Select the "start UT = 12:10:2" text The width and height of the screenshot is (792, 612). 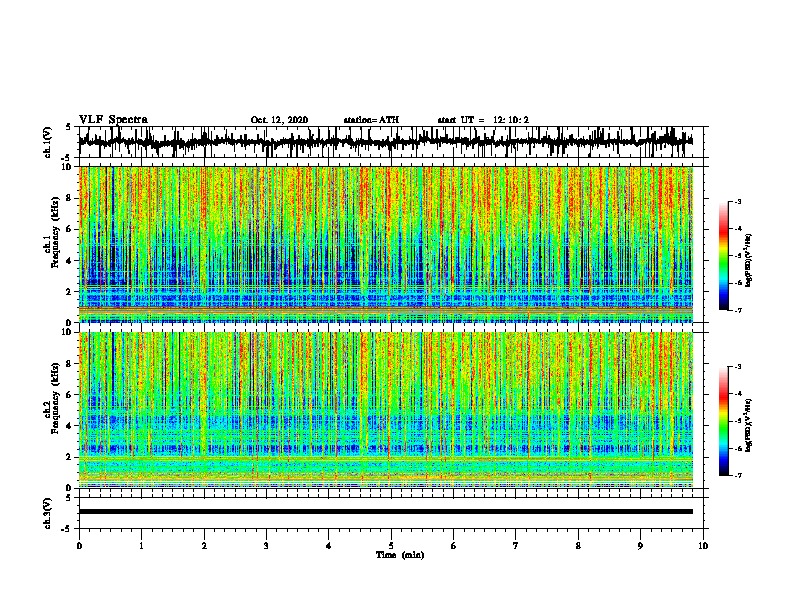coord(483,120)
